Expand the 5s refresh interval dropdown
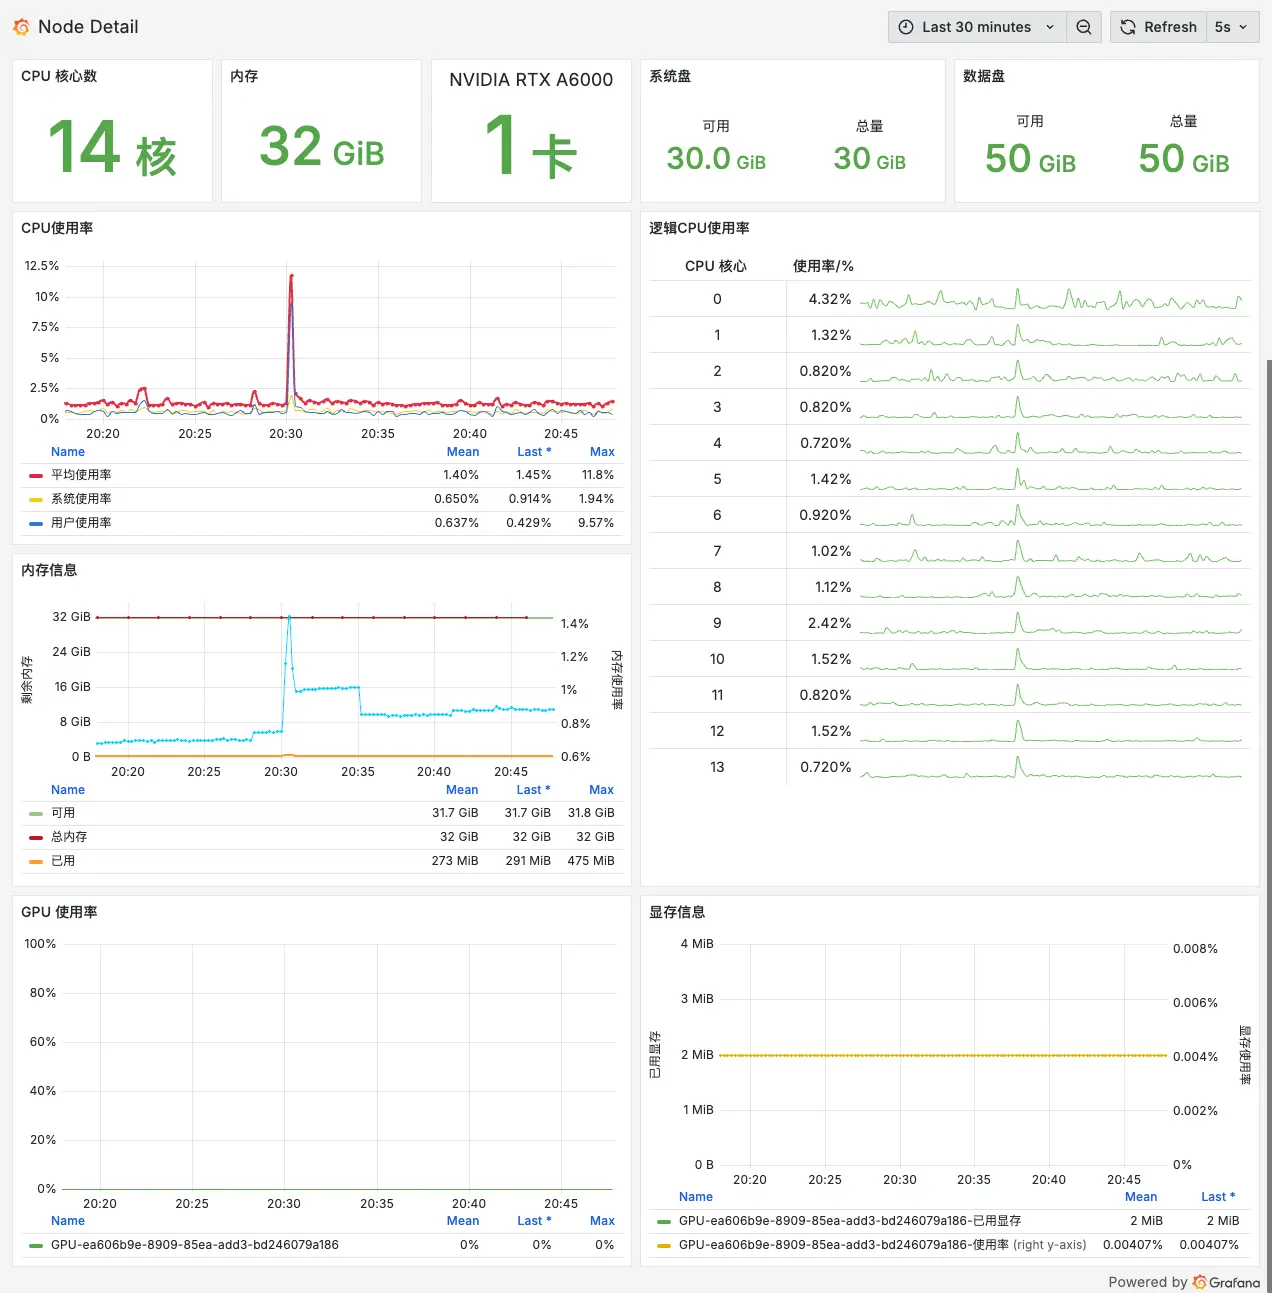Screen dimensions: 1272x1293 (1231, 27)
